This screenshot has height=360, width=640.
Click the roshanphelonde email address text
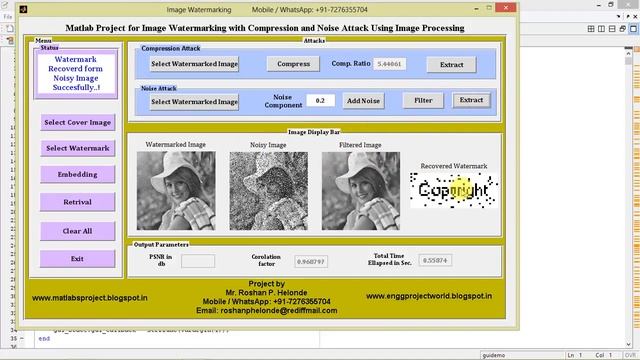(x=279, y=311)
